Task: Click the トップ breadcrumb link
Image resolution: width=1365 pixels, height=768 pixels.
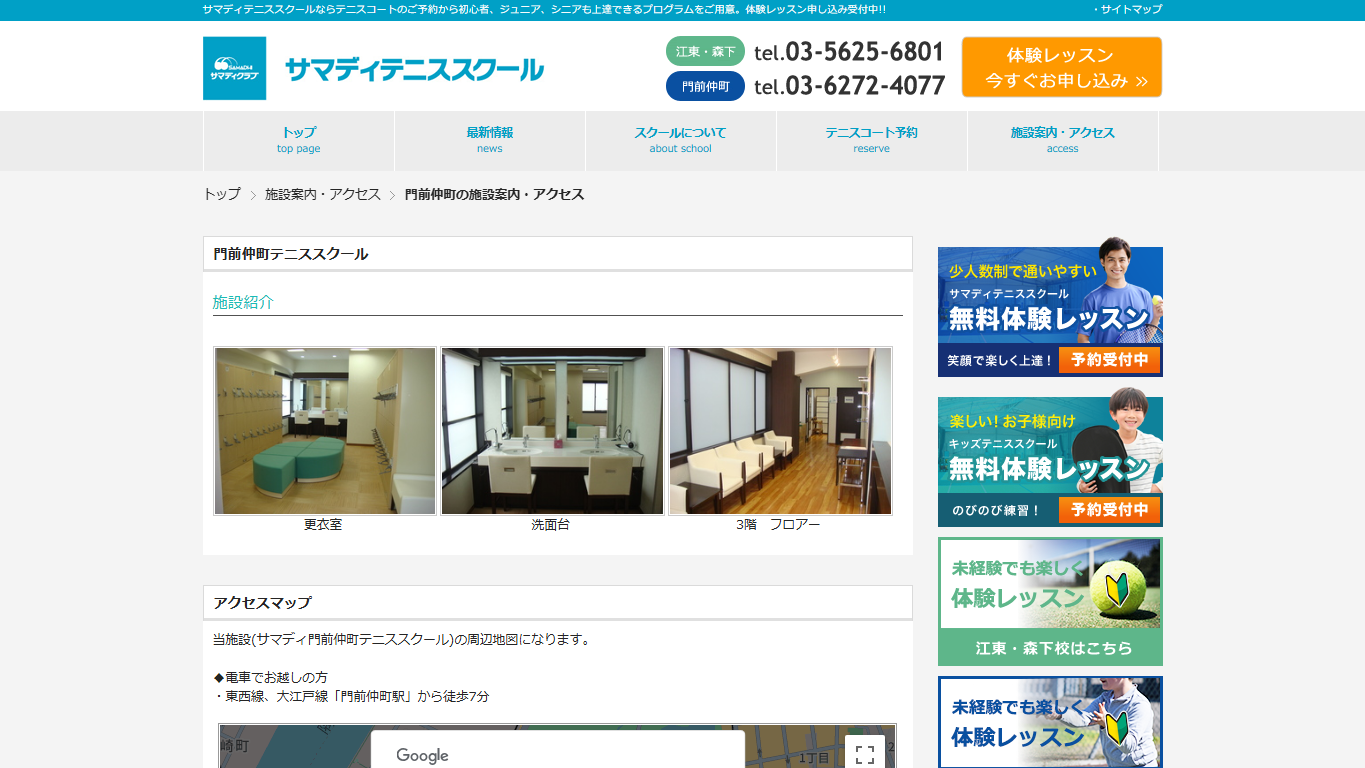Action: pos(222,194)
